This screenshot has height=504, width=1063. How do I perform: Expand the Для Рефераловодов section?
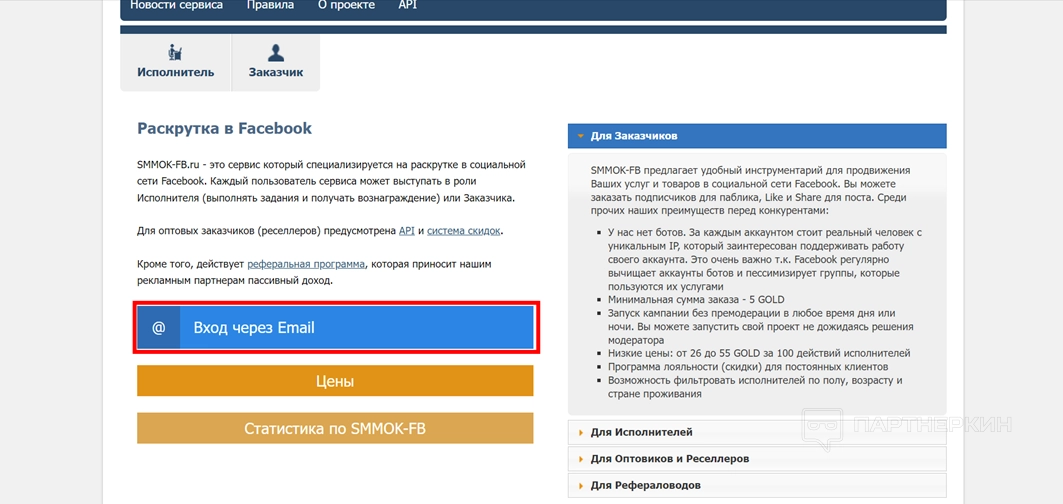coord(757,485)
